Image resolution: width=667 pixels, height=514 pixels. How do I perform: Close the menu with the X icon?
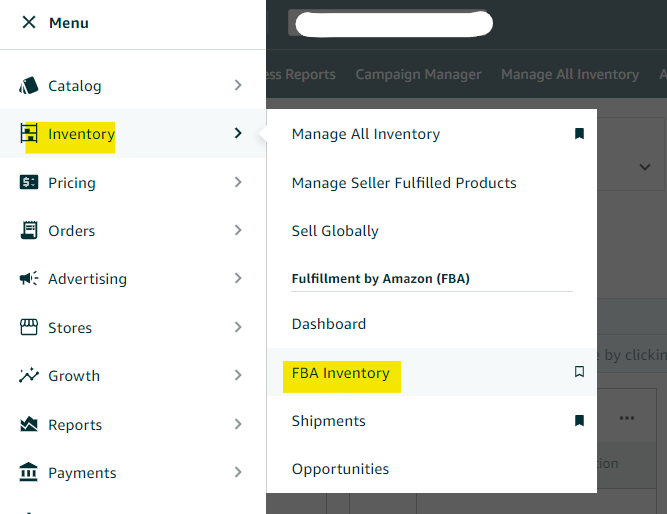(28, 22)
